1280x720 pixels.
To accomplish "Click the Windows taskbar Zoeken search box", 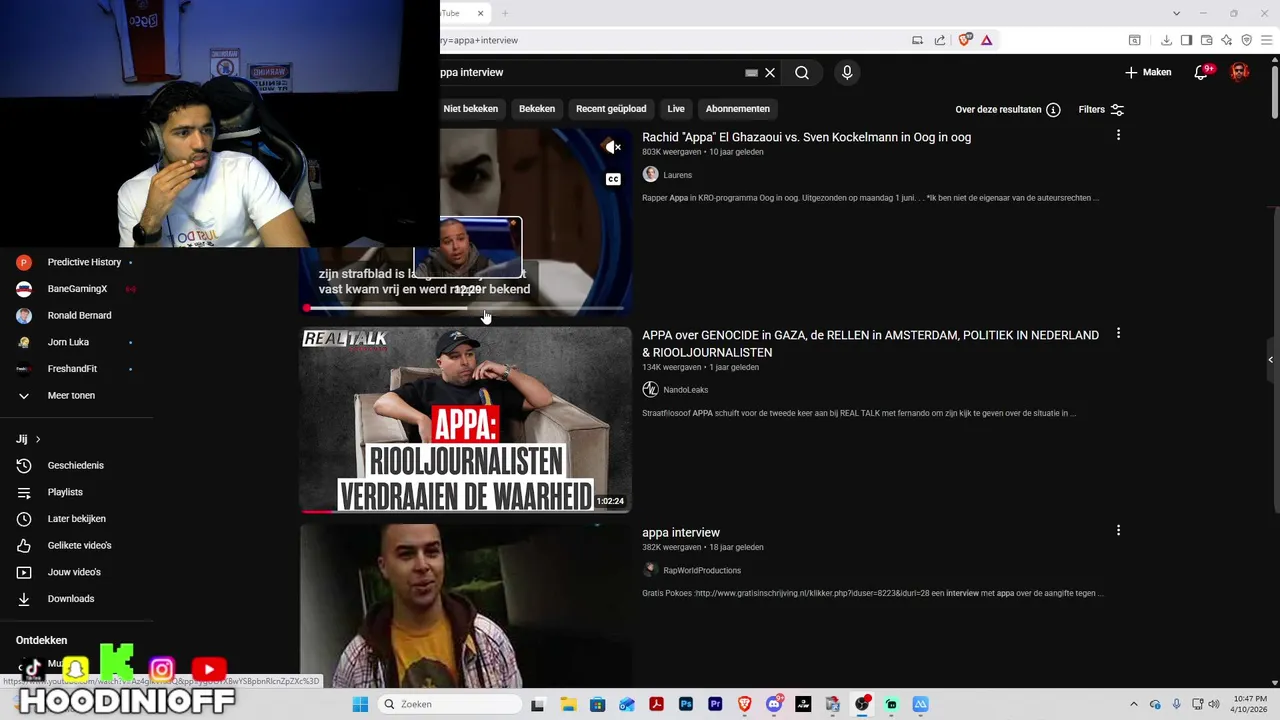I will 451,704.
